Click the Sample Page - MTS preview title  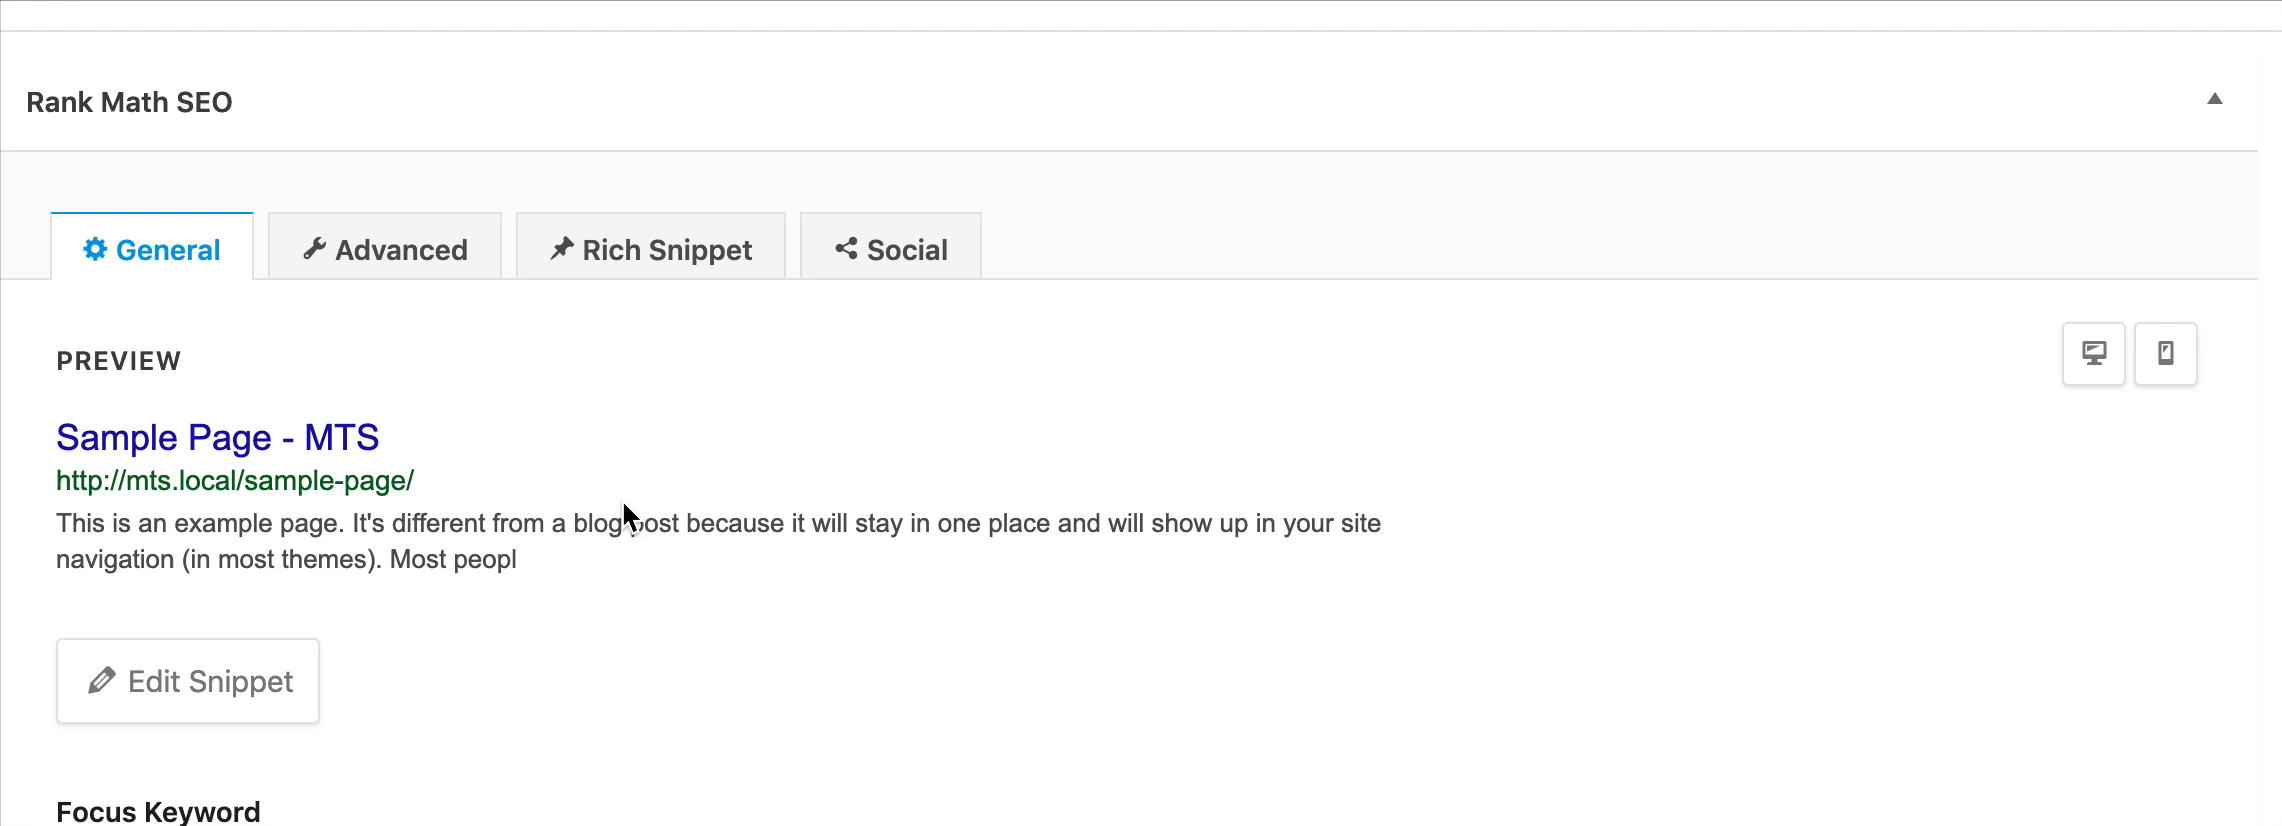click(x=217, y=437)
